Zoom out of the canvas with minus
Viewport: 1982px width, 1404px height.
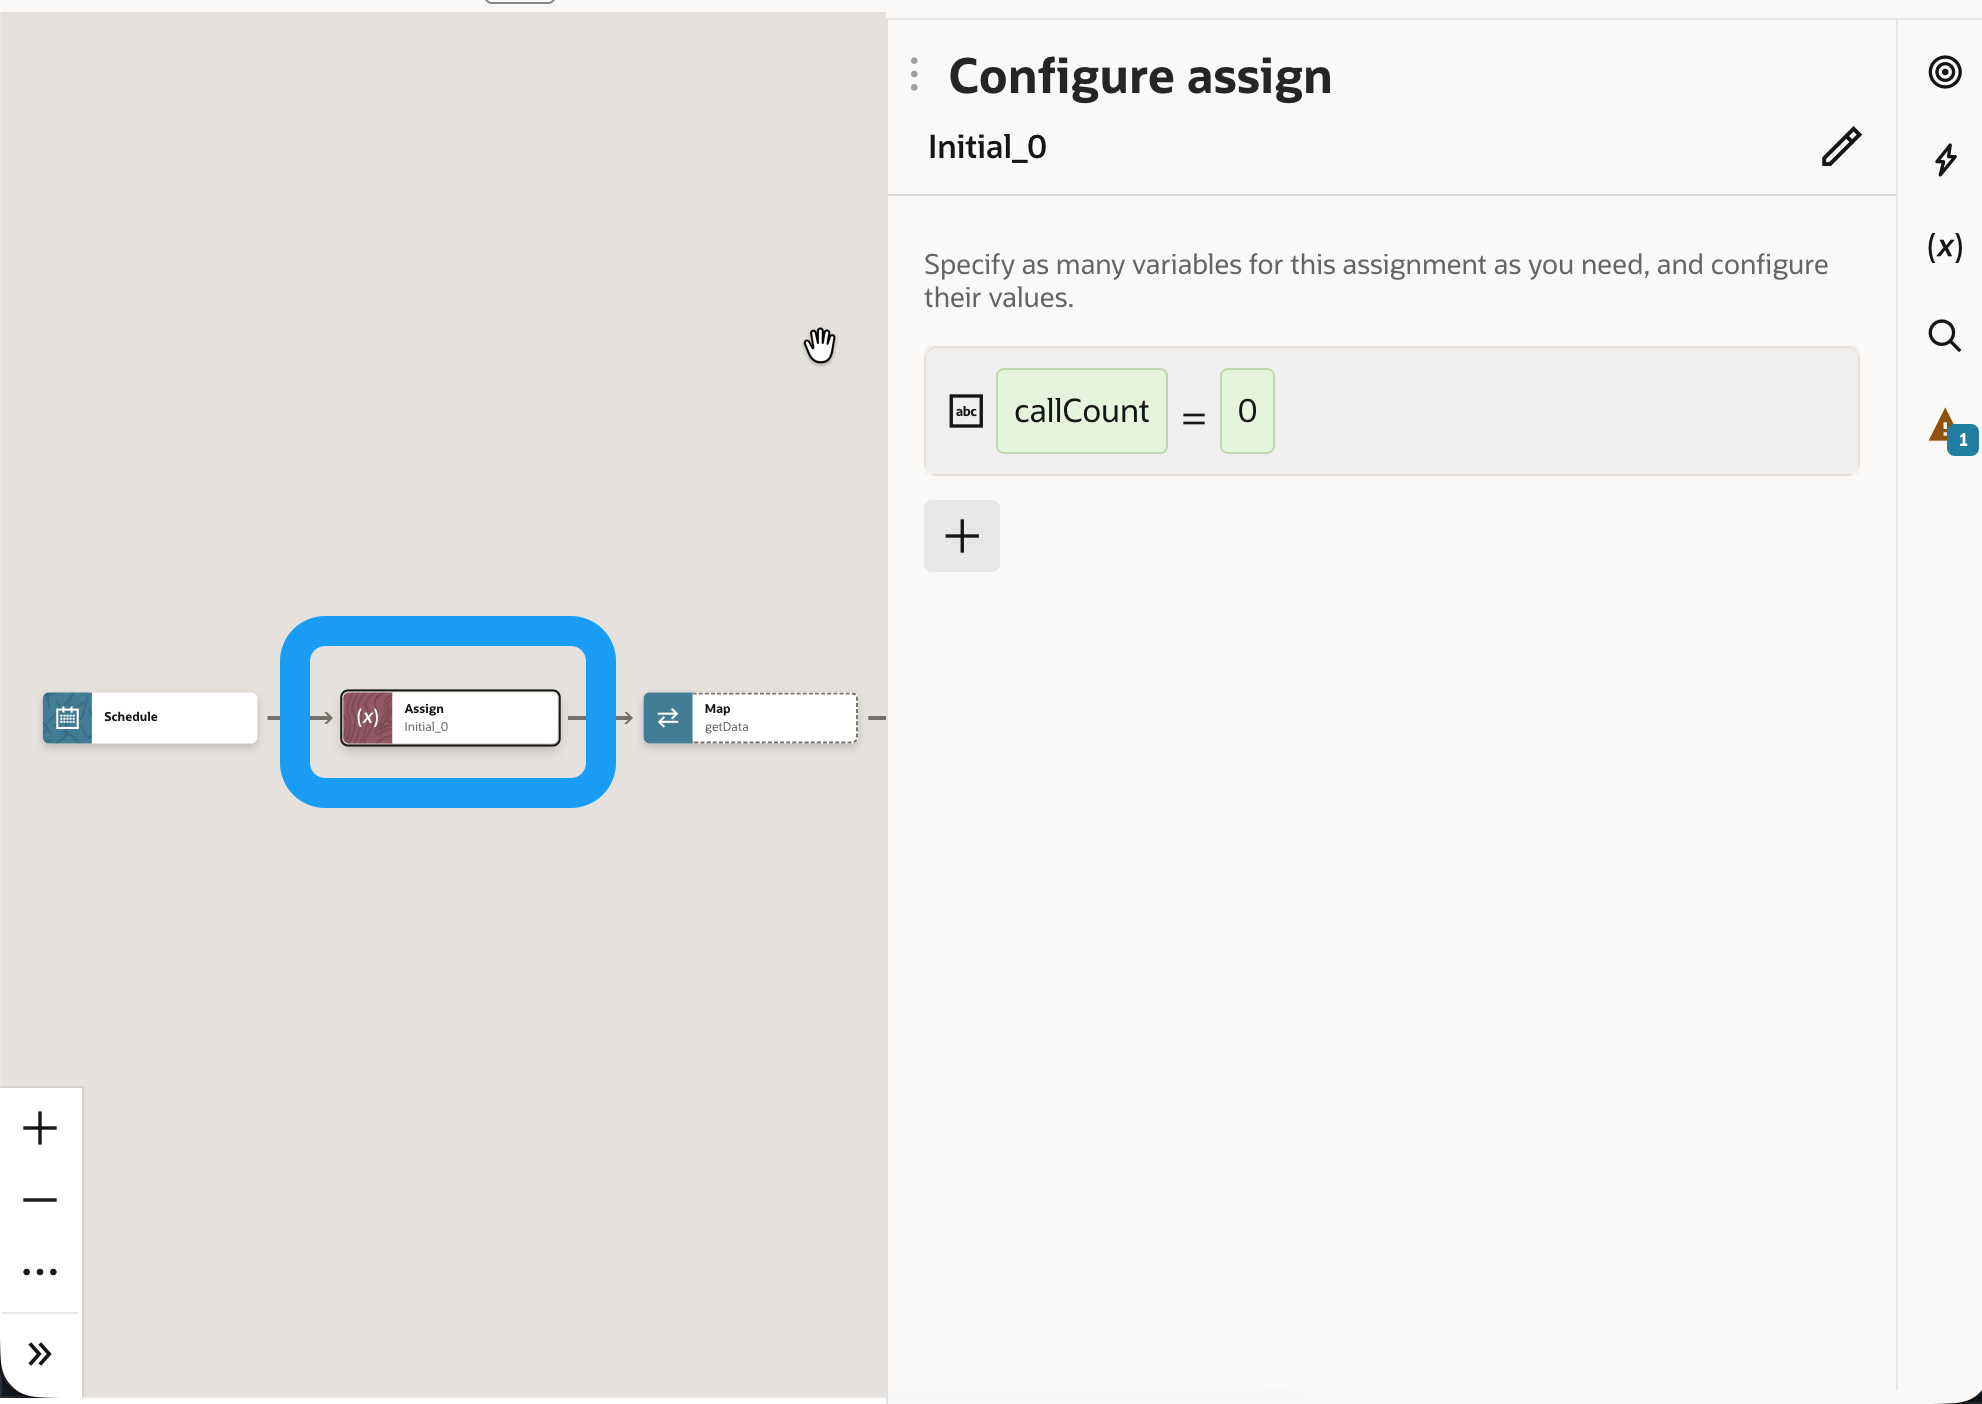click(40, 1200)
